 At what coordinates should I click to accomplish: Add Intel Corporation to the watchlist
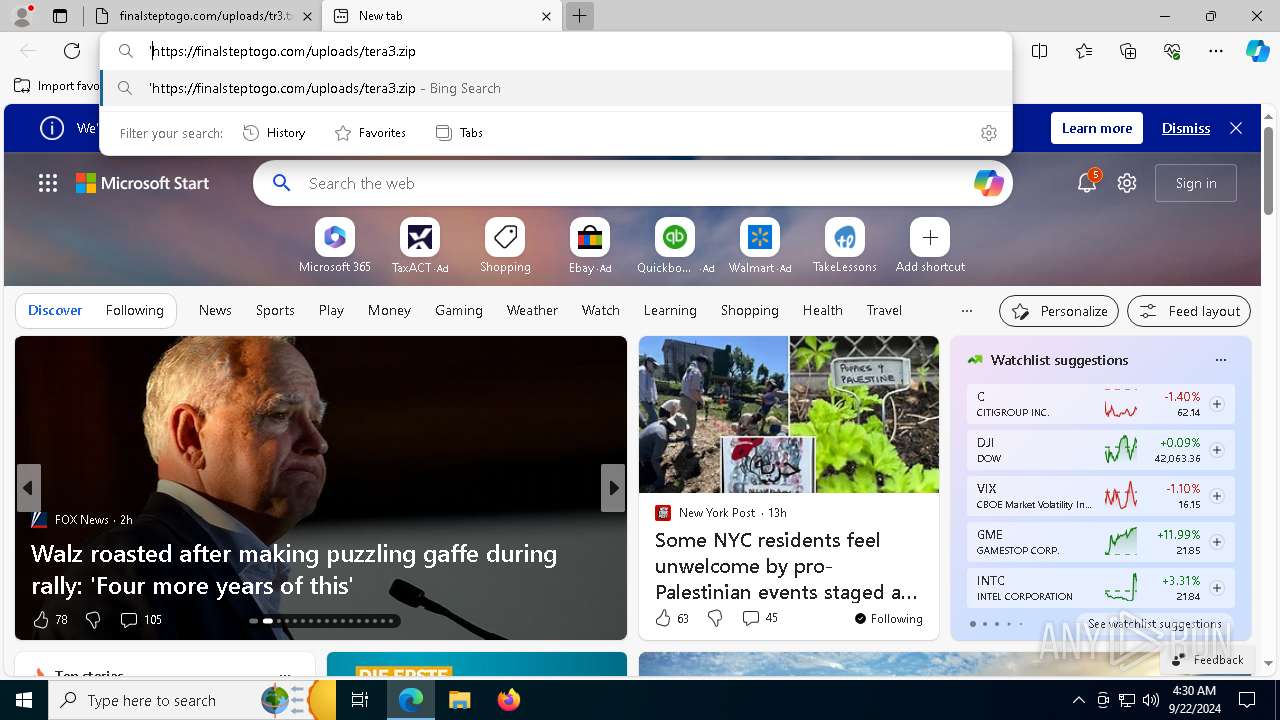click(1217, 588)
